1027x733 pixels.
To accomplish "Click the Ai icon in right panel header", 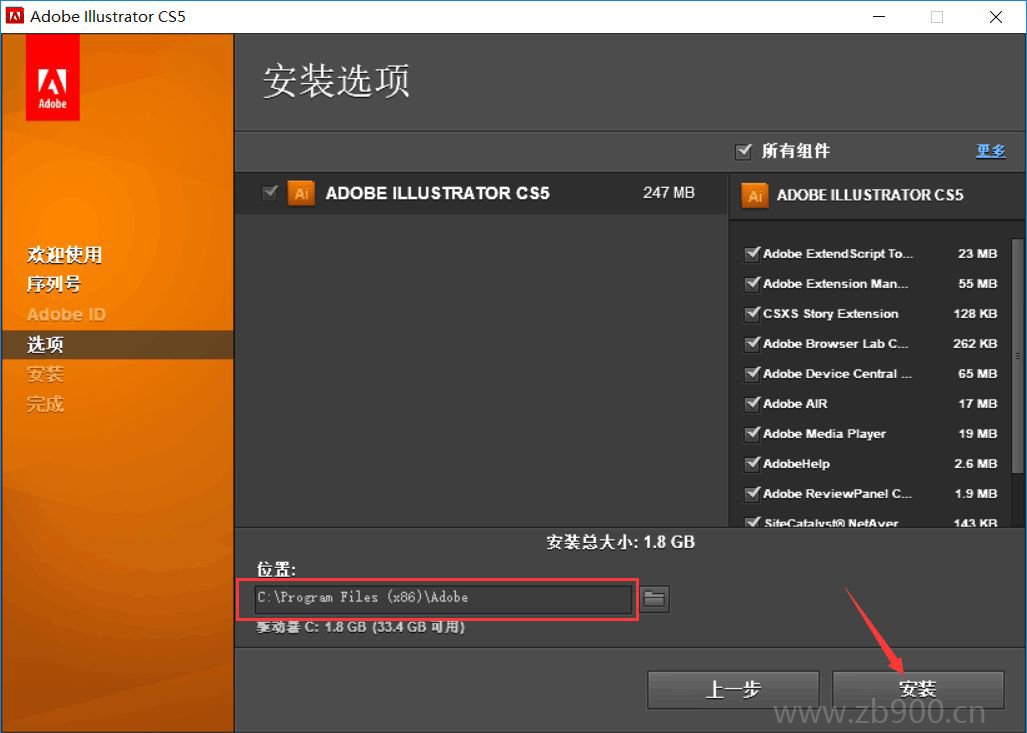I will click(755, 195).
